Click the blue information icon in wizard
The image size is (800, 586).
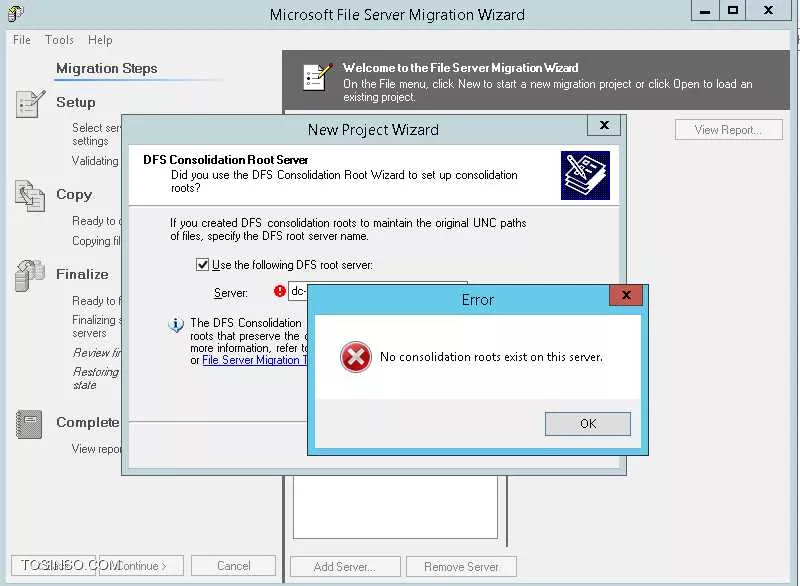click(176, 324)
